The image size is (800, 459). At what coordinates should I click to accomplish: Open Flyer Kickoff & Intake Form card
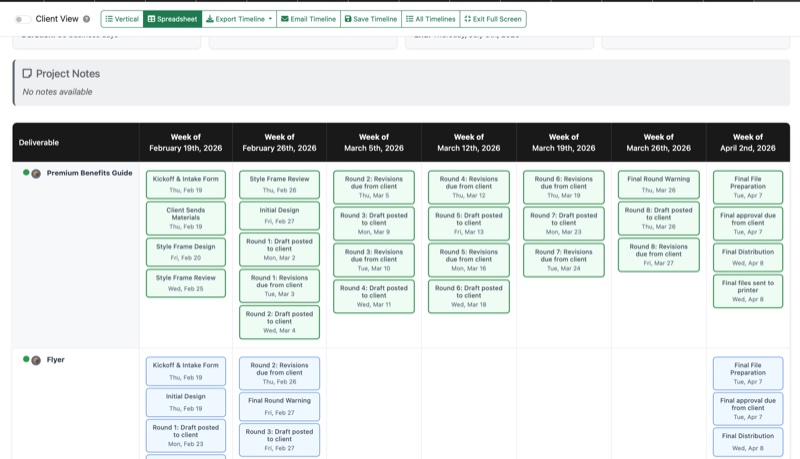coord(186,371)
